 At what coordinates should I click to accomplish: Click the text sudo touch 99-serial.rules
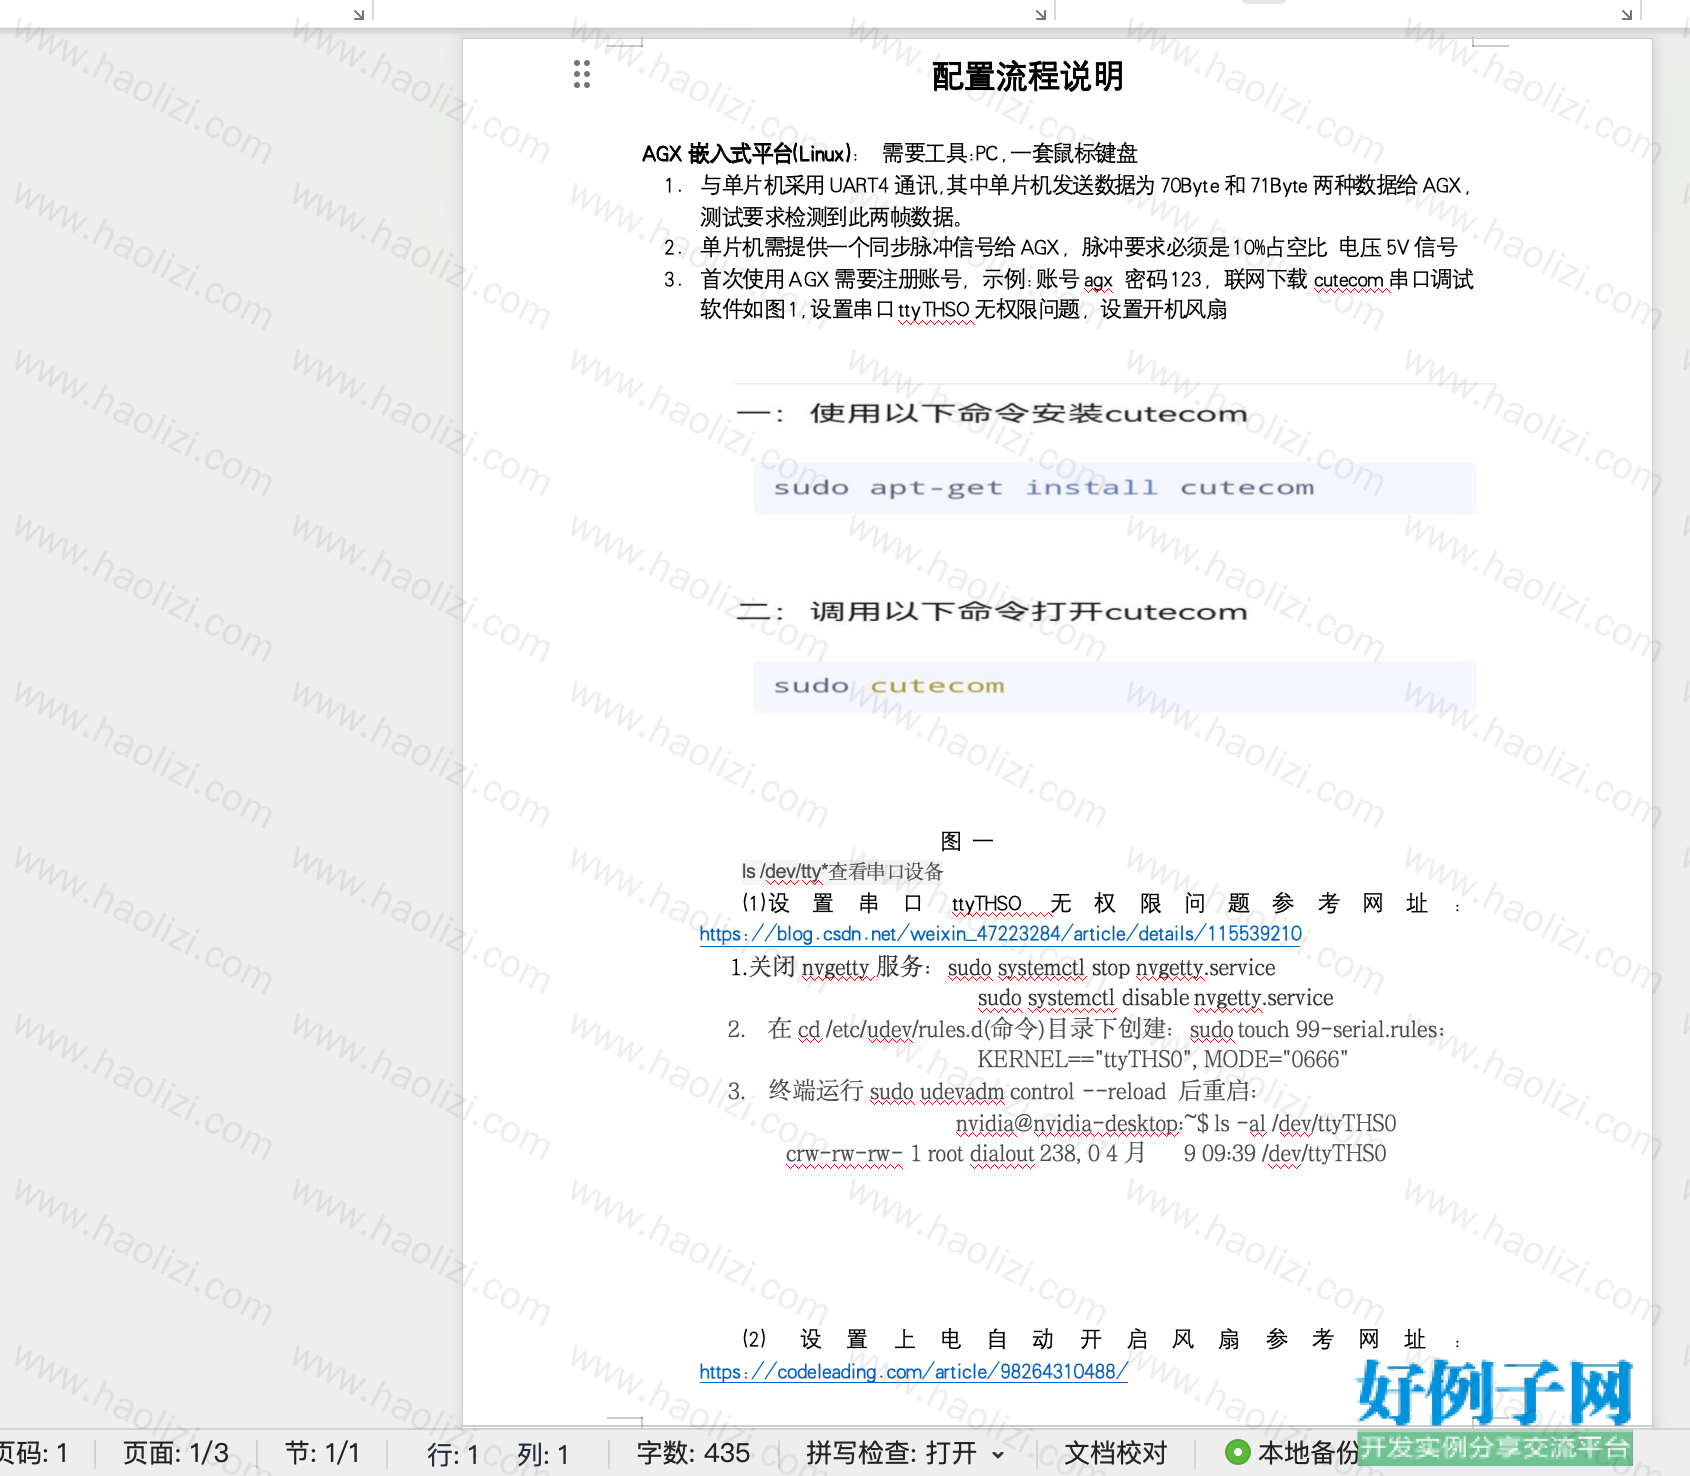coord(1314,1029)
